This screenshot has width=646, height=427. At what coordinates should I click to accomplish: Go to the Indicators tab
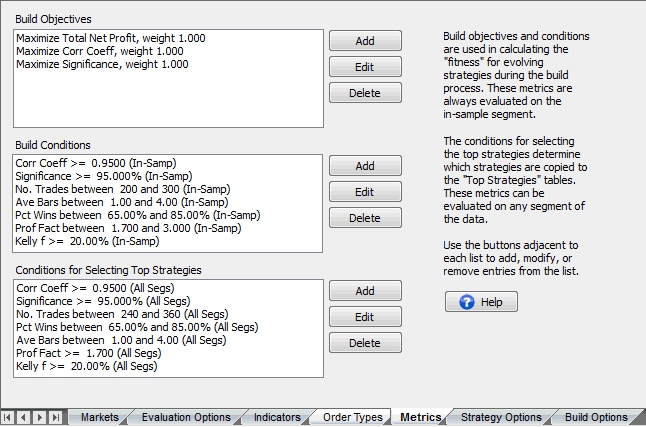[x=277, y=417]
